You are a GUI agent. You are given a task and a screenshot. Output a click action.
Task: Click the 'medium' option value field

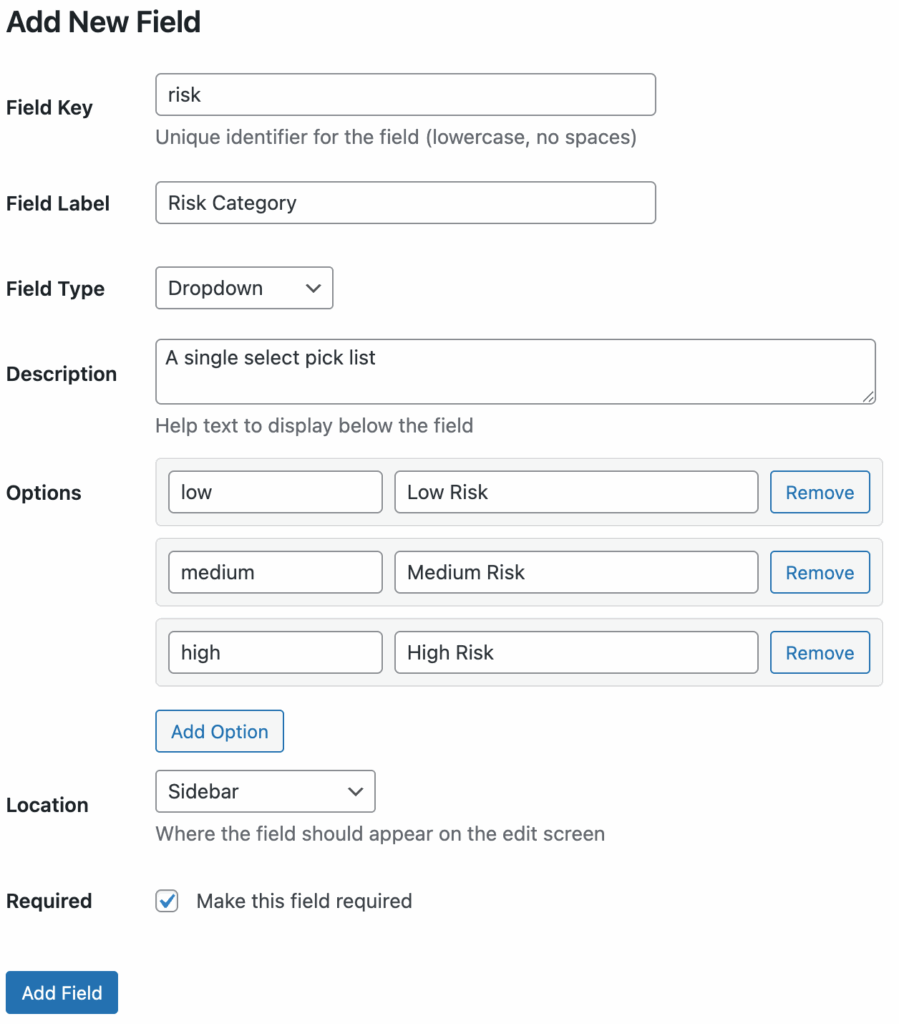(x=275, y=573)
